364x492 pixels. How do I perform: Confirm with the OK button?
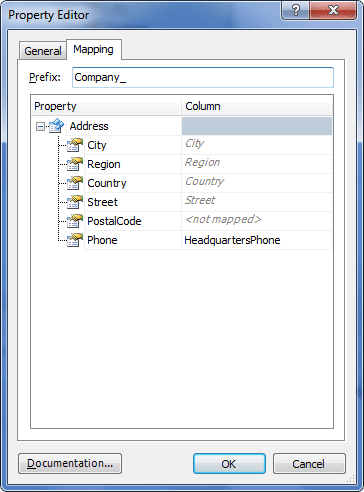coord(229,463)
